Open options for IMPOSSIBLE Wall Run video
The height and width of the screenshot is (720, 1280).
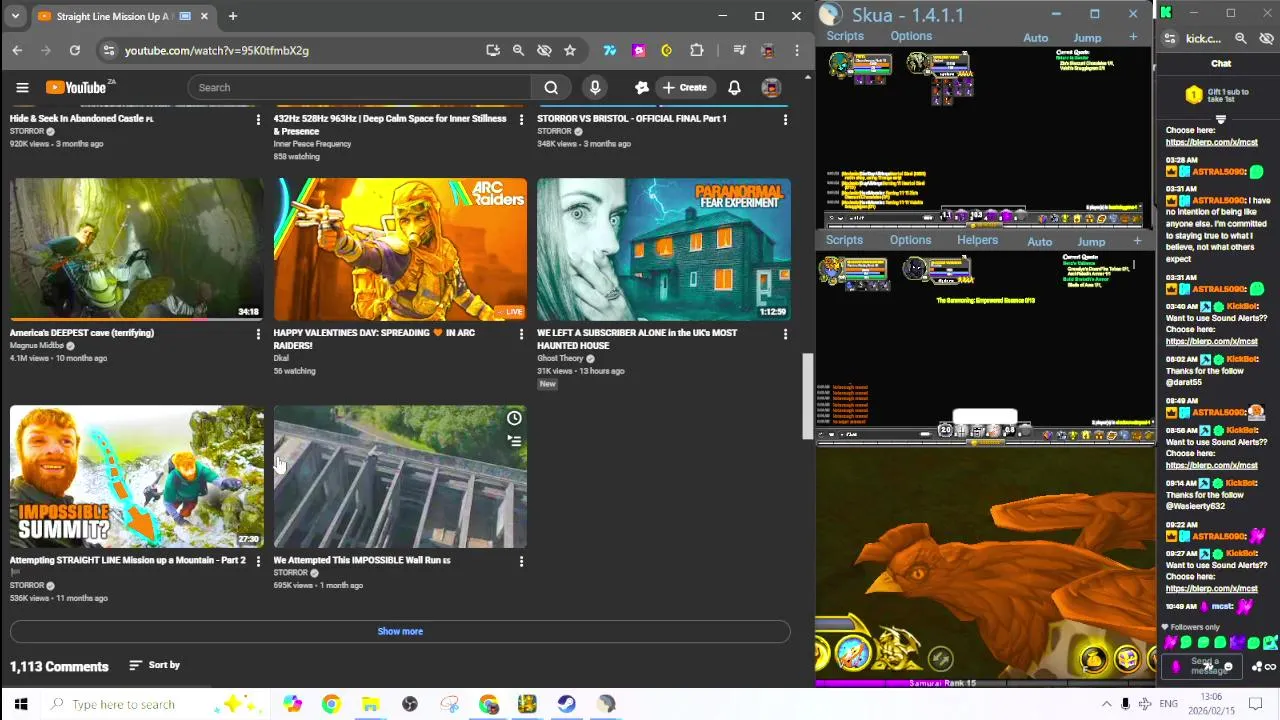[x=521, y=562]
